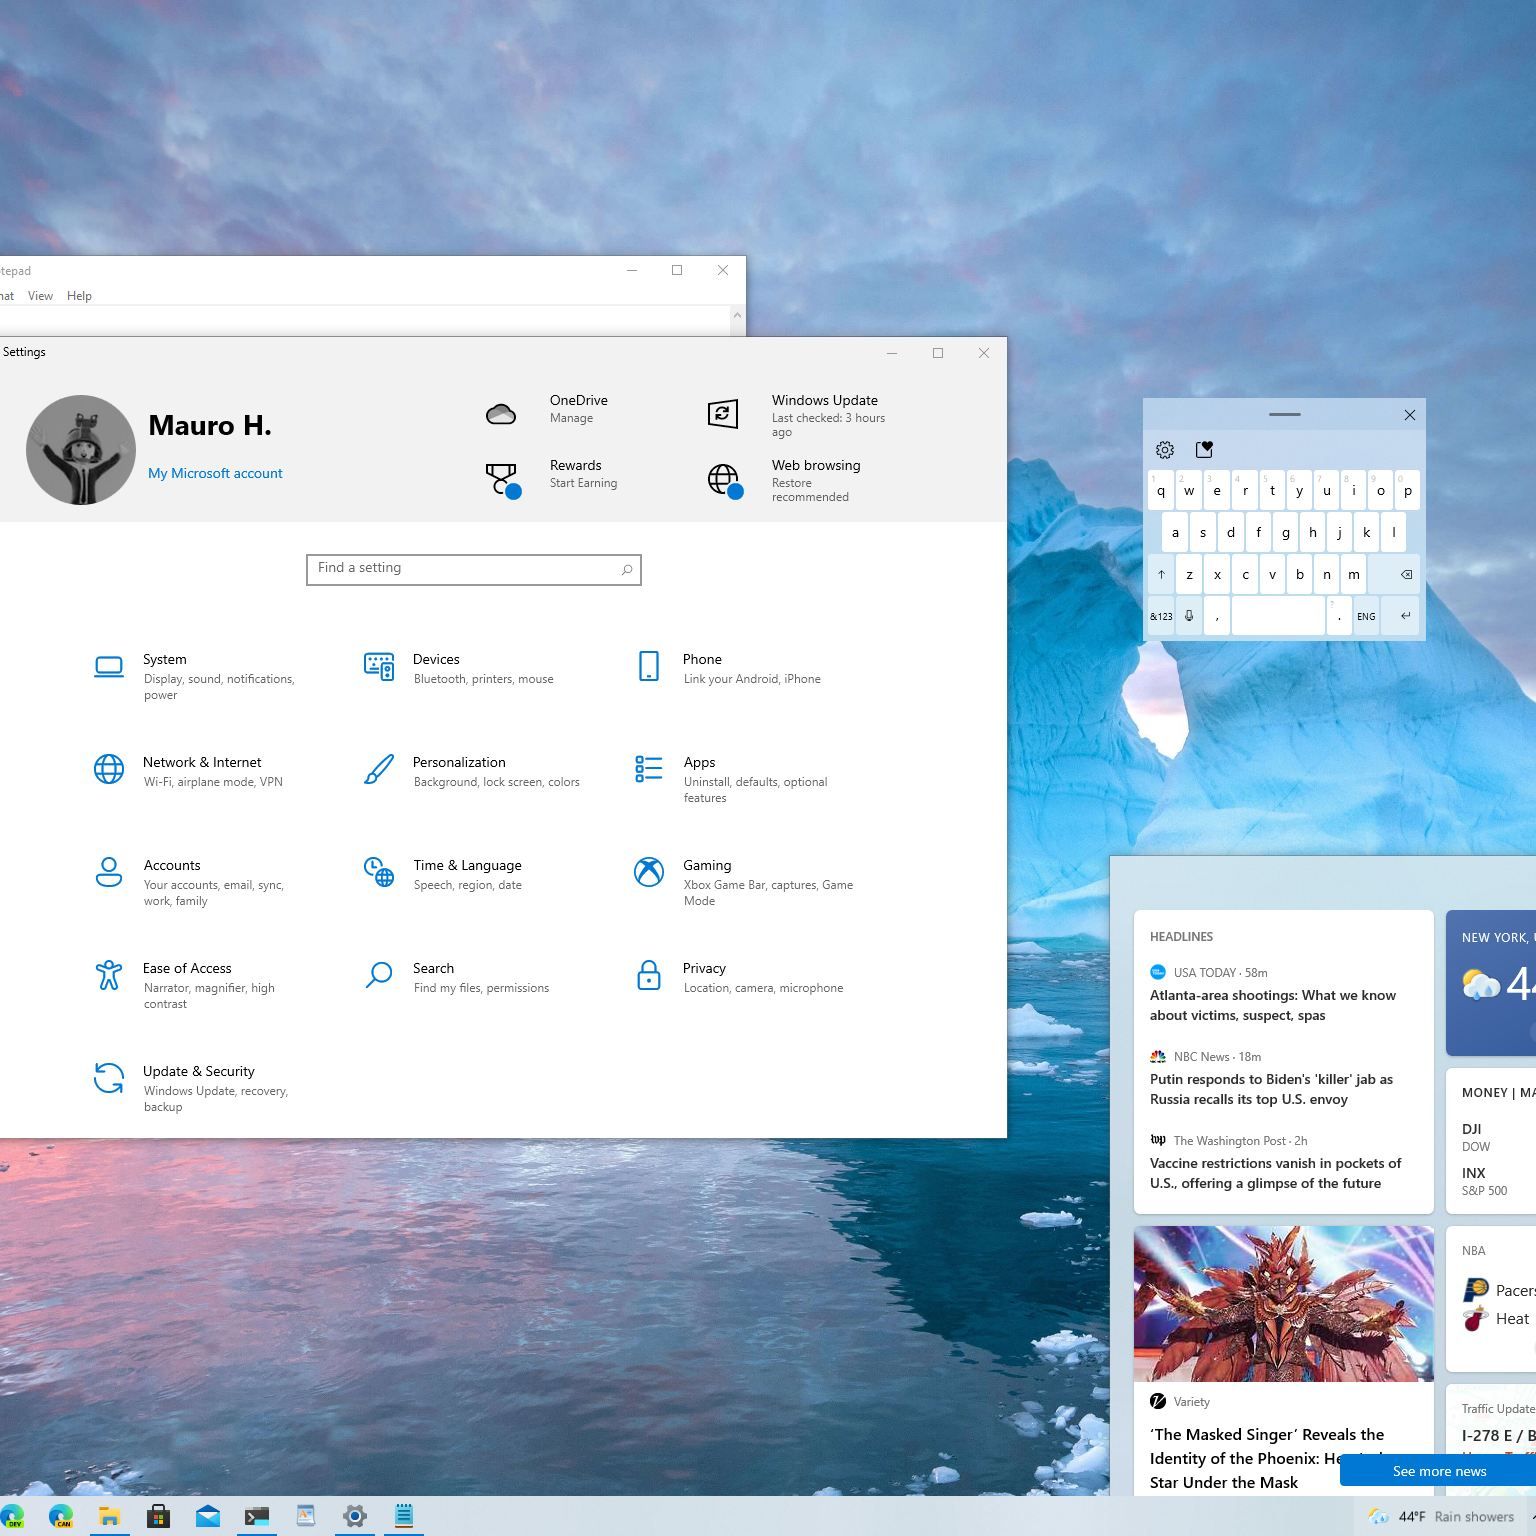Open Time & Language settings
Screen dimensions: 1536x1536
pos(443,874)
